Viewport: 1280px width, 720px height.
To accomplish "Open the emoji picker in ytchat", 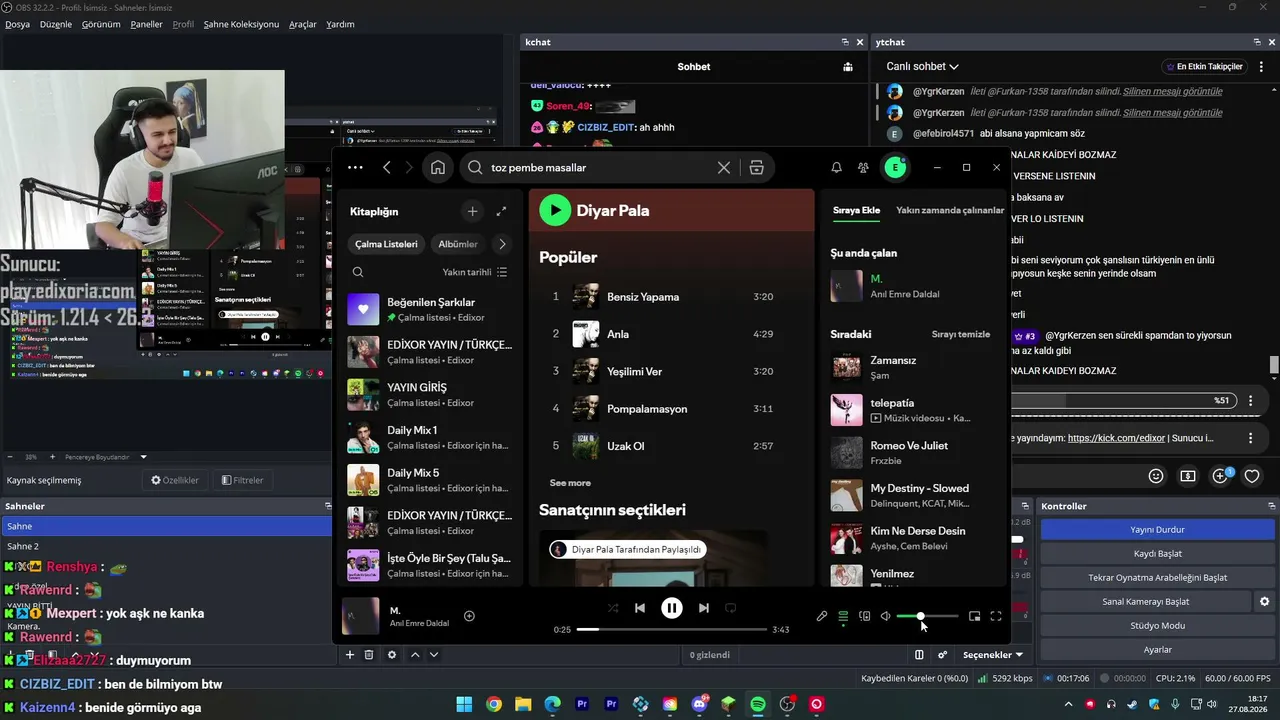I will pyautogui.click(x=1156, y=476).
